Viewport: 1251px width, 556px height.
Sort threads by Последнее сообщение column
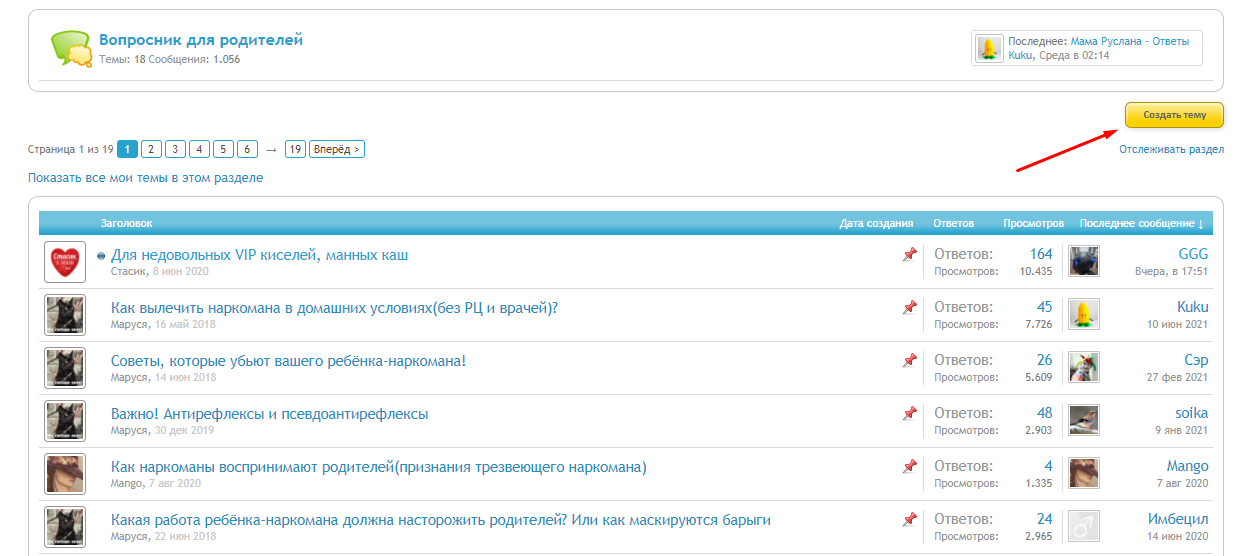(1141, 223)
